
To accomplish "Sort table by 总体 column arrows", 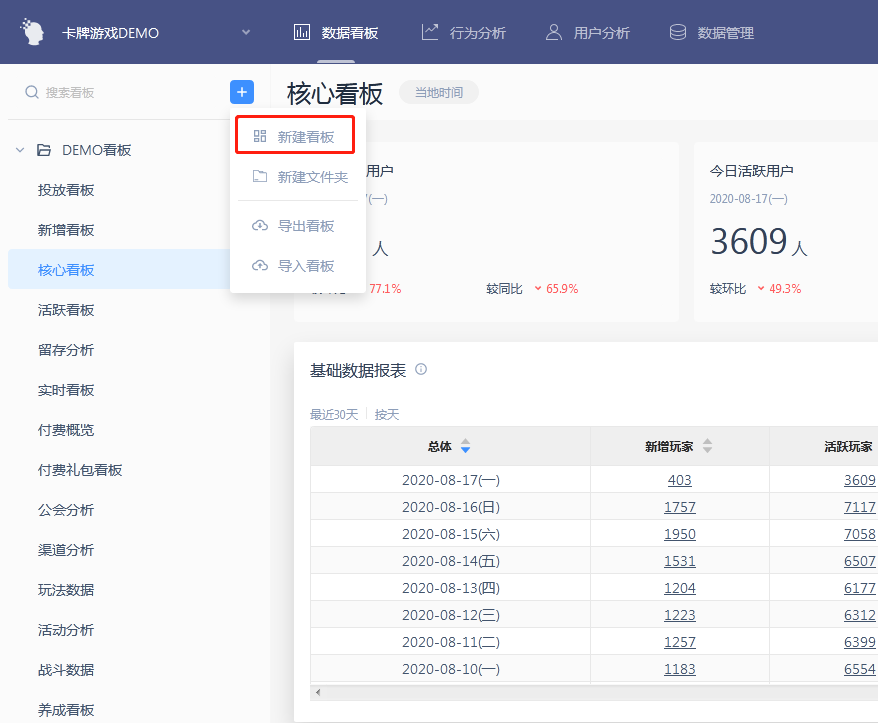I will click(465, 447).
